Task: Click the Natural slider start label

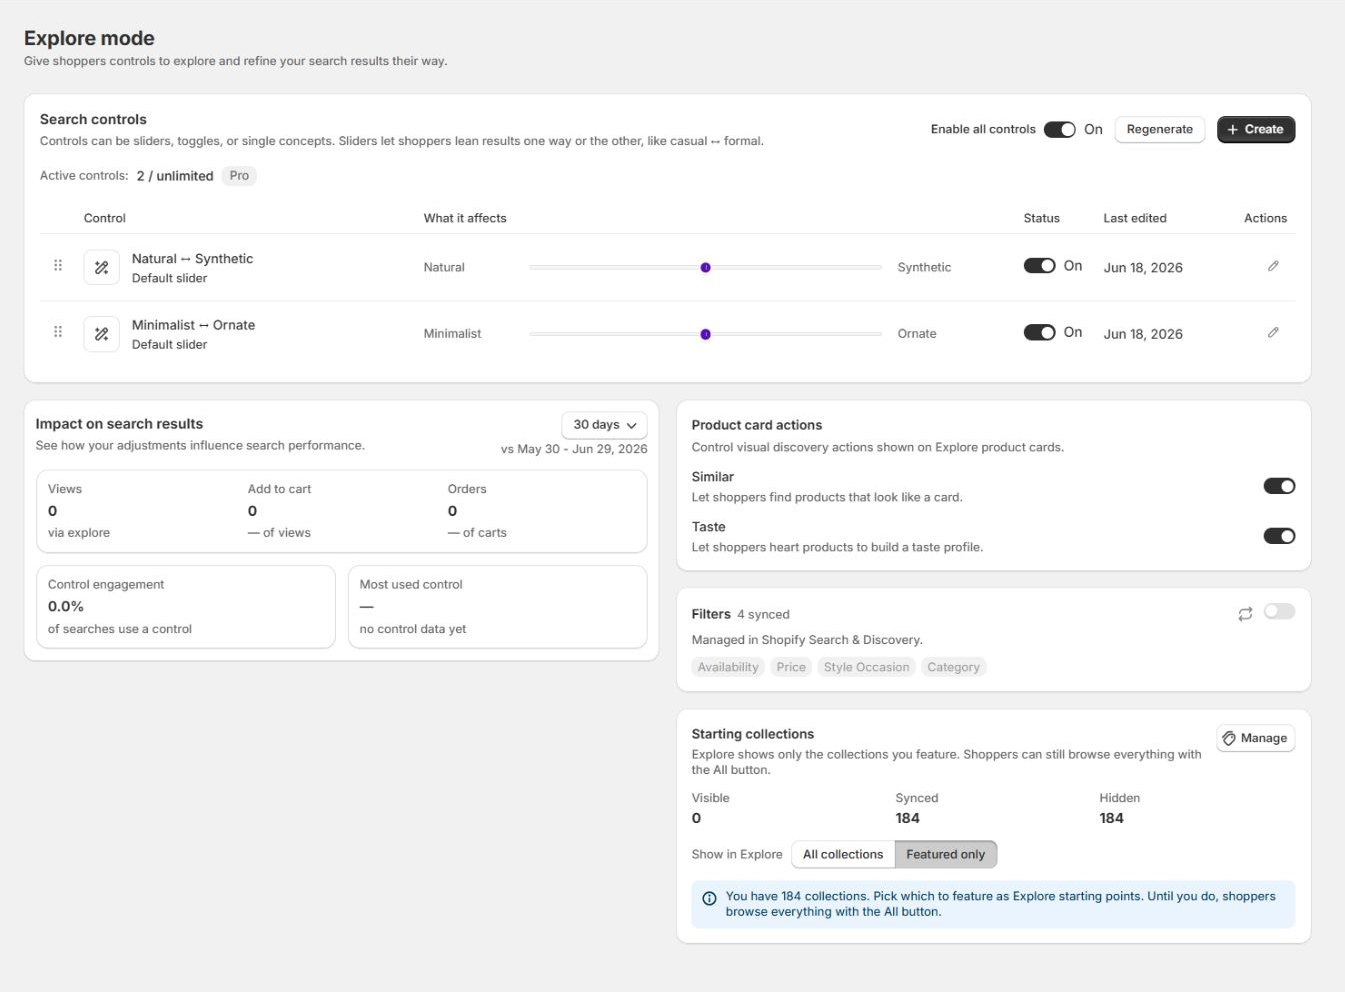Action: pos(444,267)
